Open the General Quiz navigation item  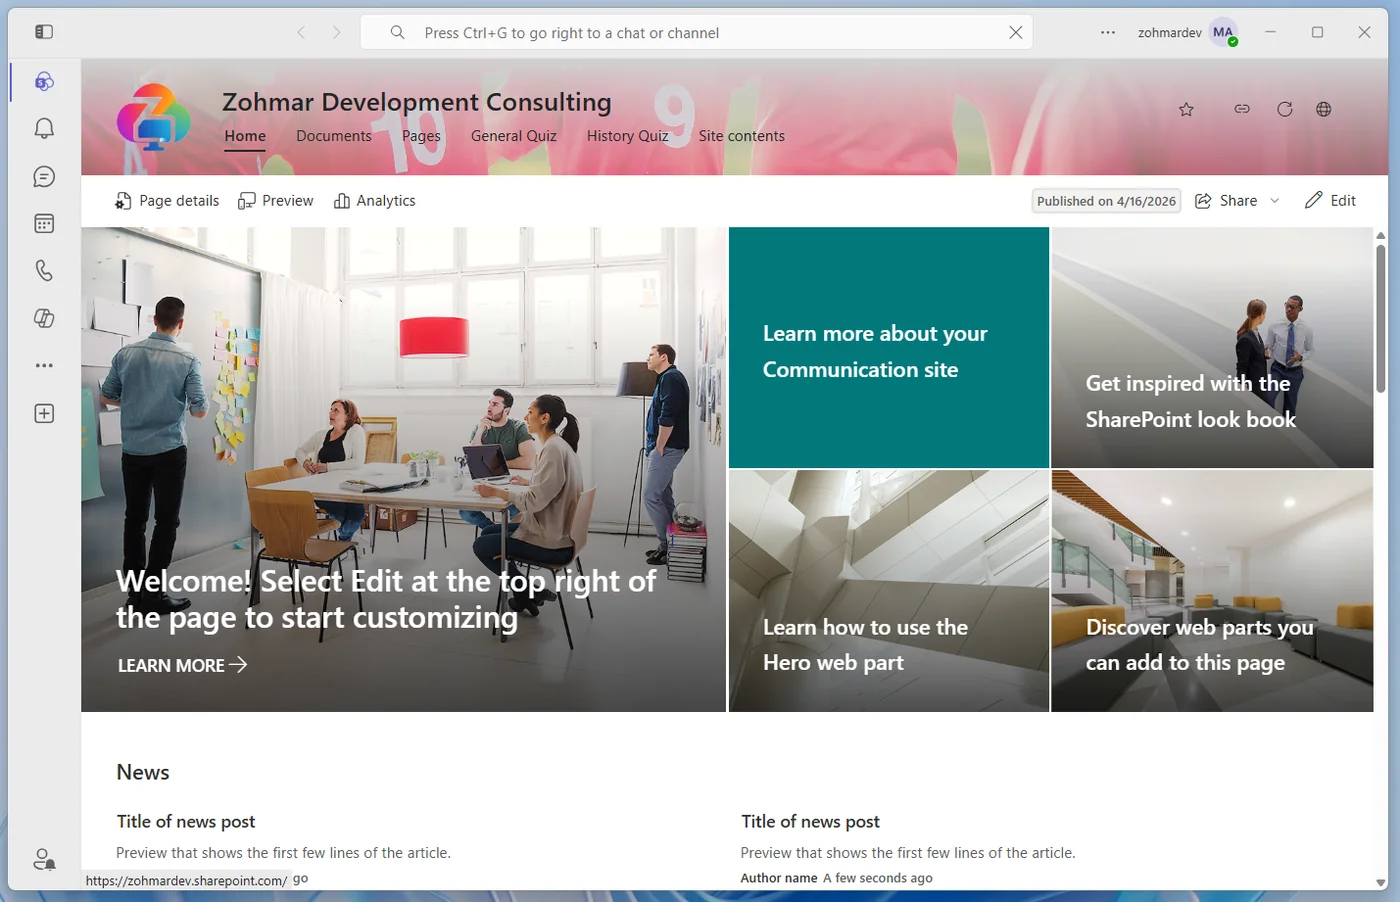tap(514, 136)
